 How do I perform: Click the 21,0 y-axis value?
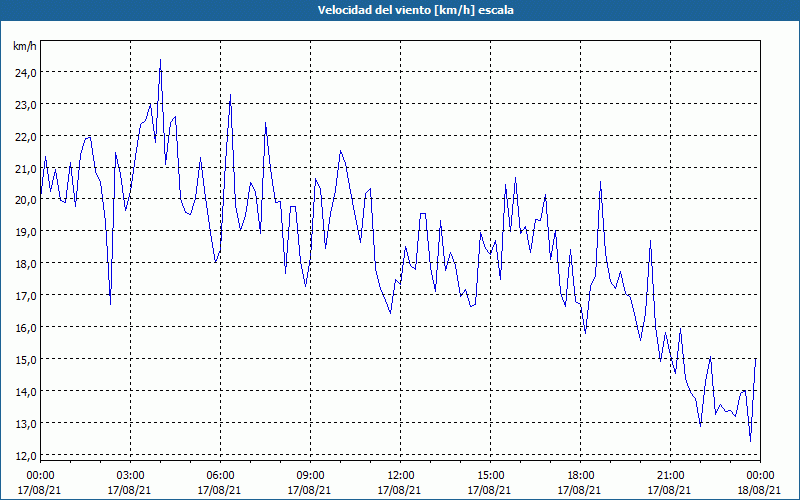[x=26, y=168]
